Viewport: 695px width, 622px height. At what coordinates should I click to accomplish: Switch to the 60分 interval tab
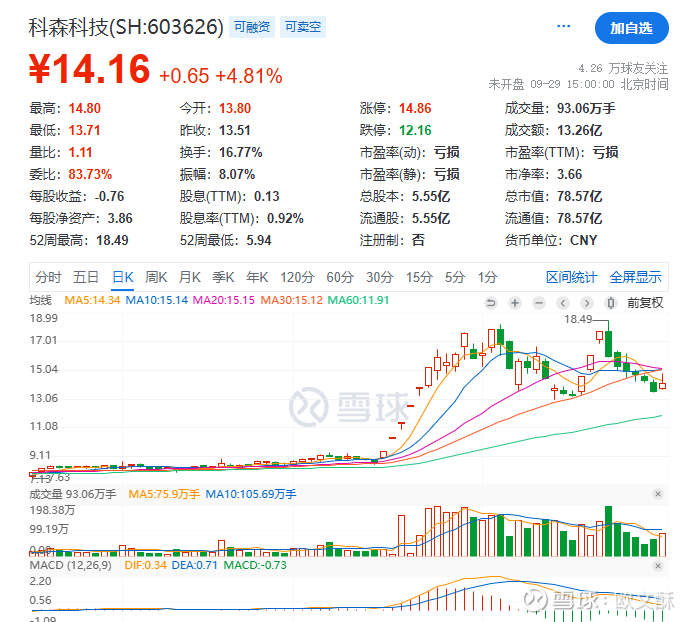tap(340, 277)
